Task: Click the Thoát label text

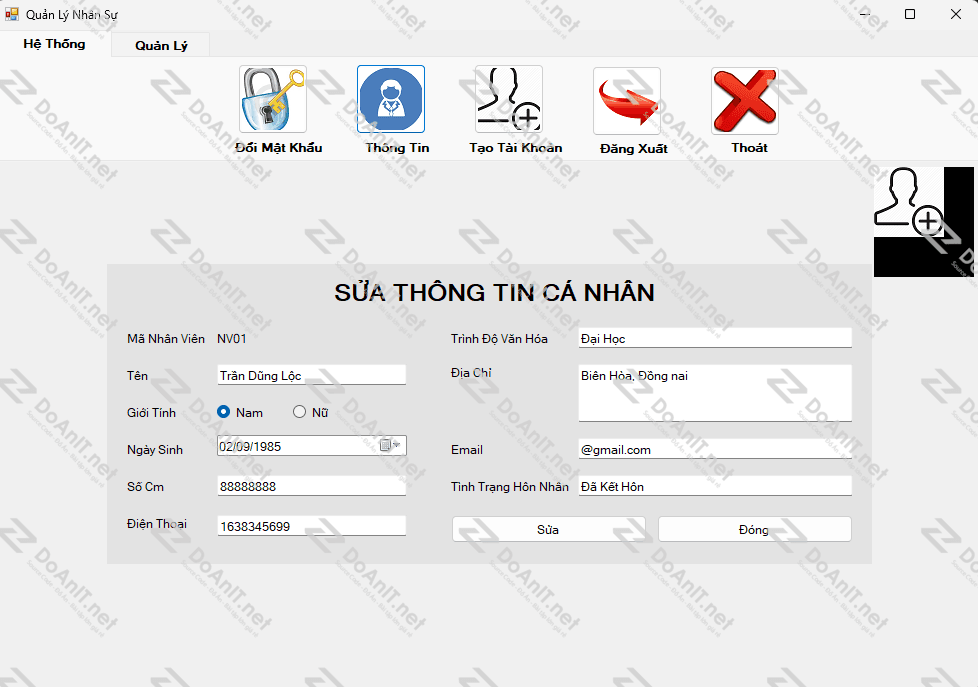Action: [750, 148]
